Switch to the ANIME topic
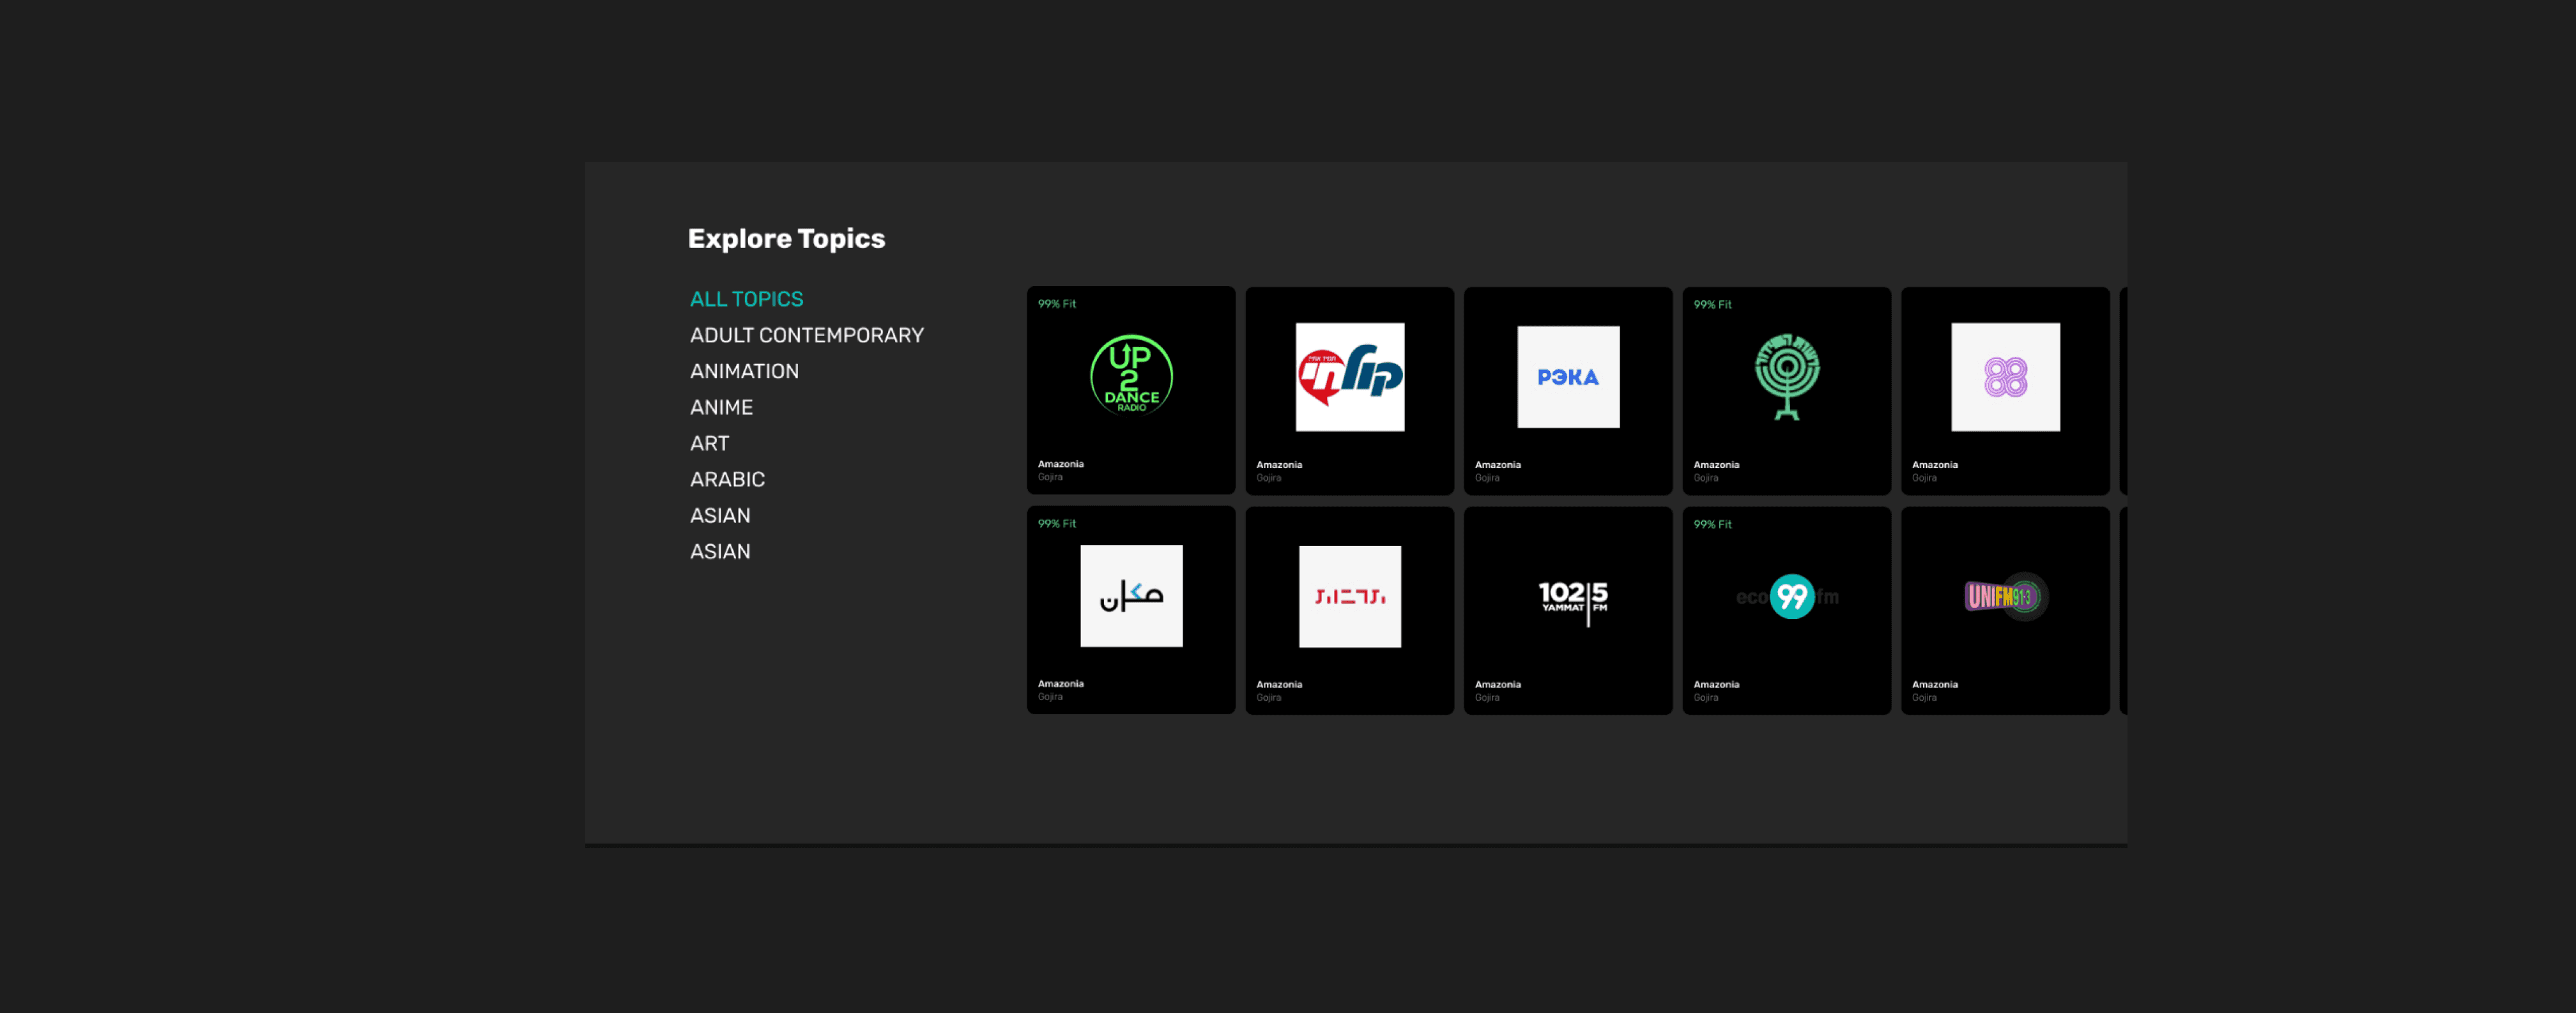This screenshot has width=2576, height=1013. point(721,407)
